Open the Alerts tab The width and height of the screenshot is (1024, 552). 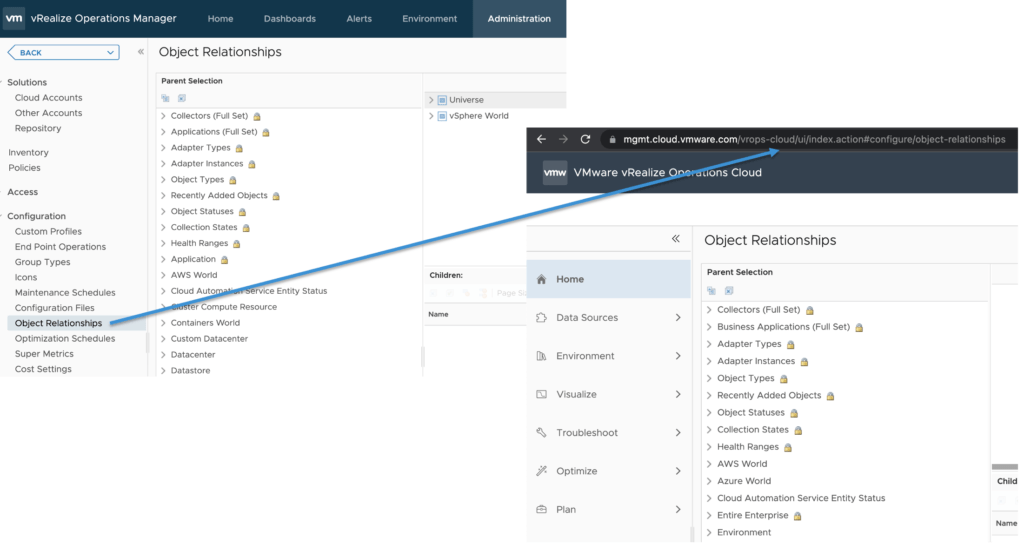click(359, 19)
